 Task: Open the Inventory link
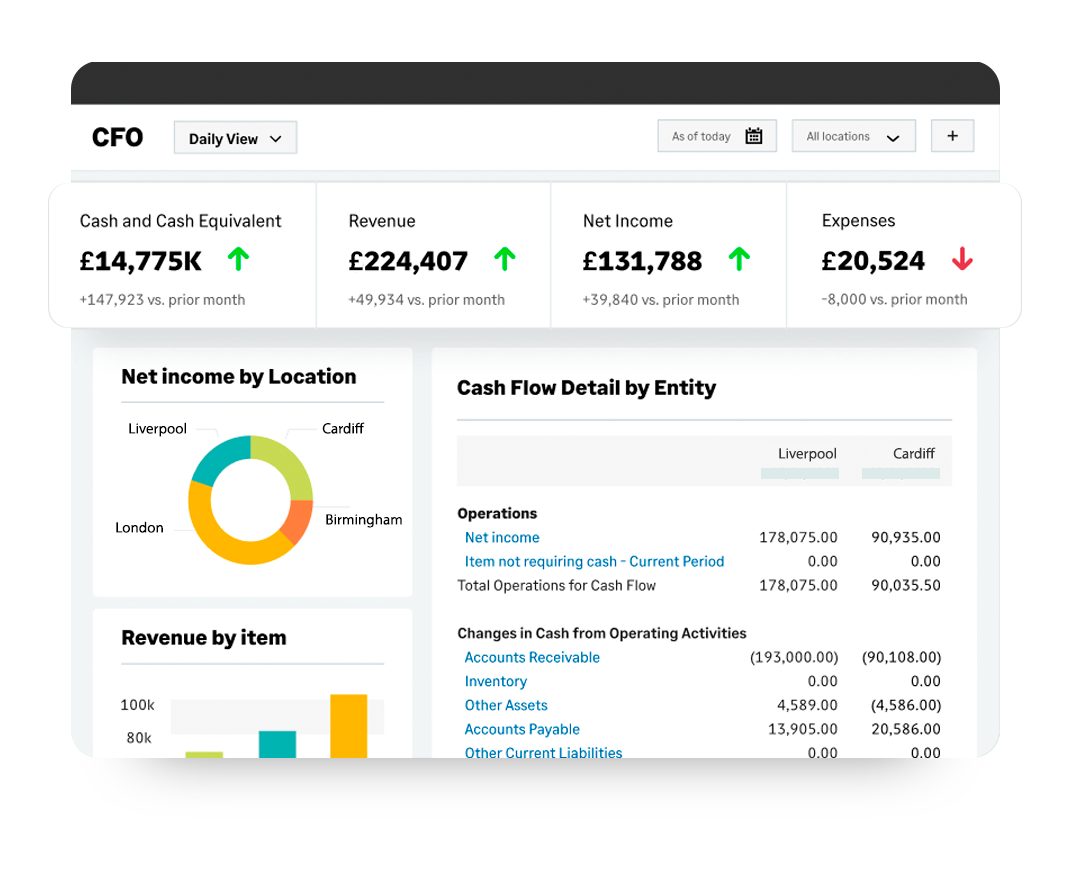click(x=496, y=681)
